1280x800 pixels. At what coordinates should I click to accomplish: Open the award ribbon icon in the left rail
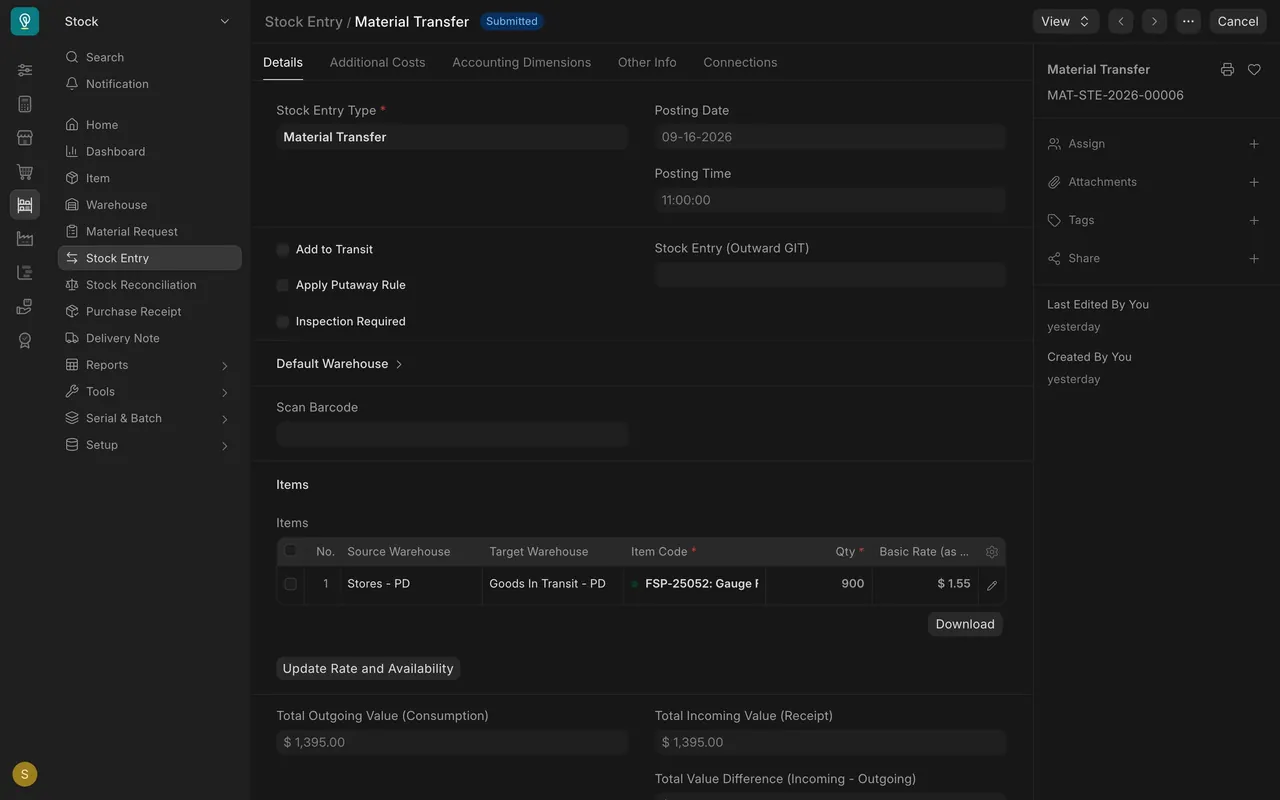click(25, 340)
